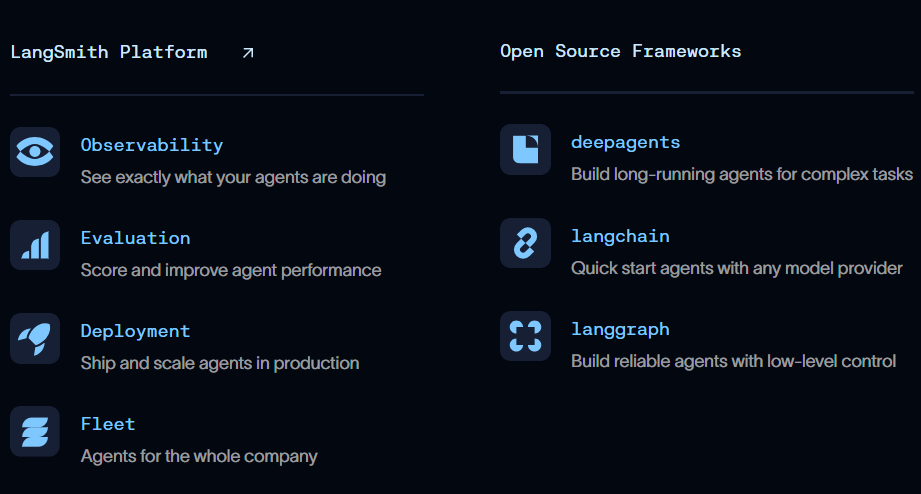This screenshot has width=921, height=494.
Task: Click the Open Source Frameworks heading
Action: coord(620,51)
